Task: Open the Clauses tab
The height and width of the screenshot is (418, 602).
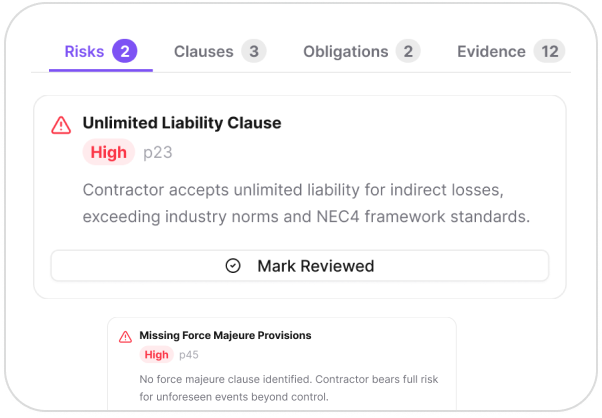Action: point(203,51)
